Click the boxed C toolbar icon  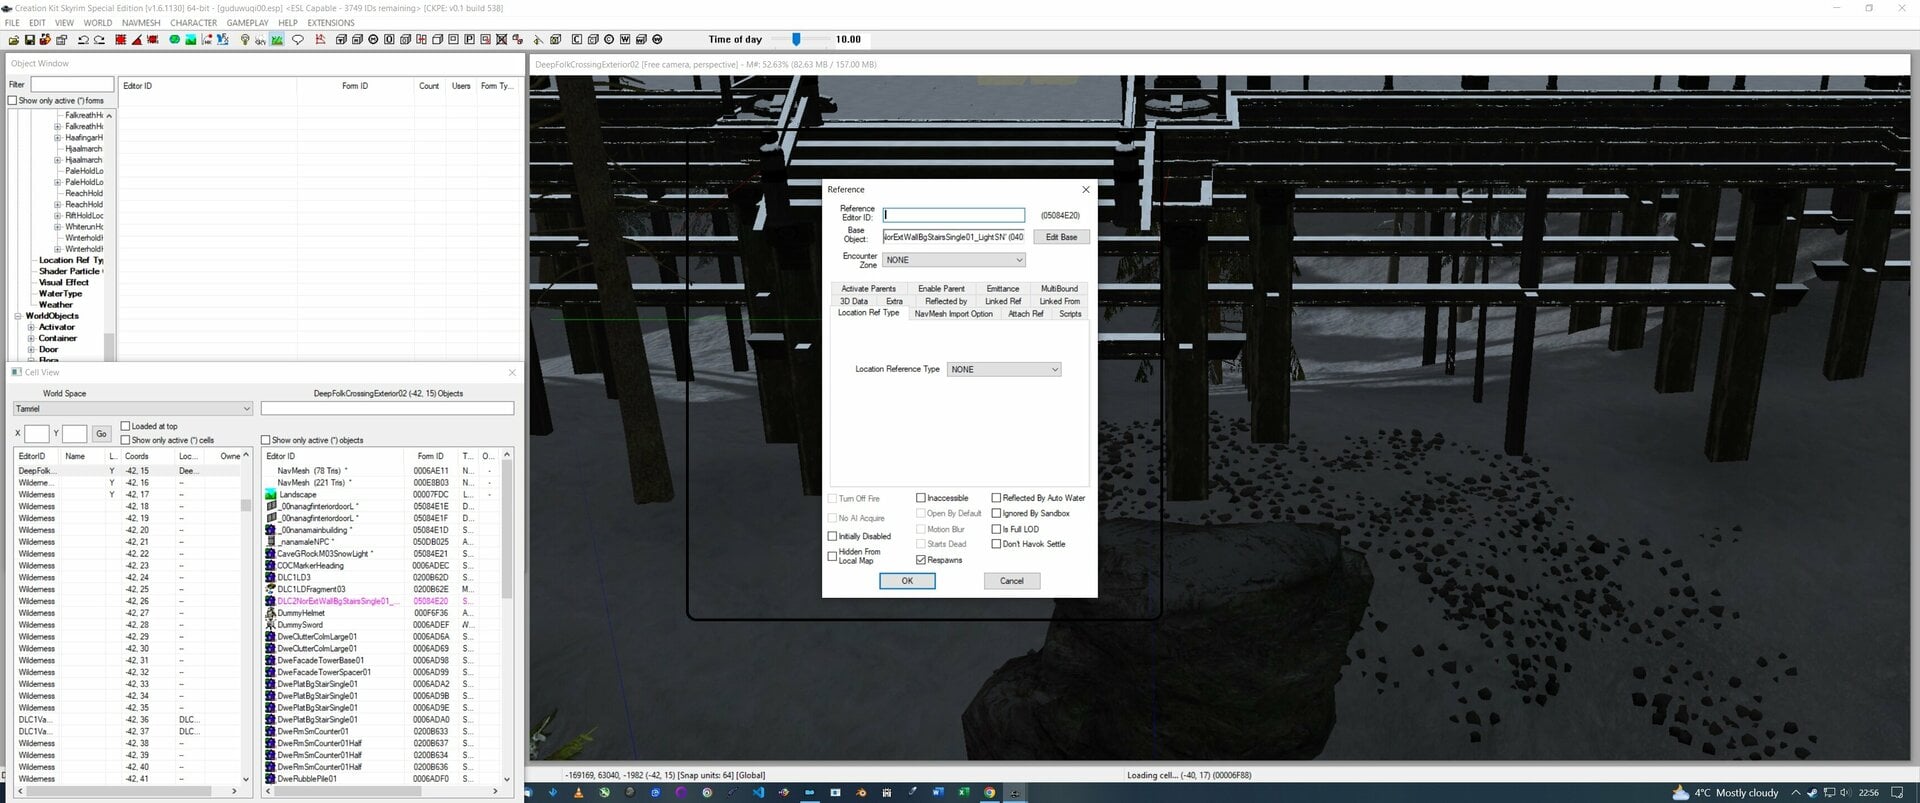(x=577, y=40)
